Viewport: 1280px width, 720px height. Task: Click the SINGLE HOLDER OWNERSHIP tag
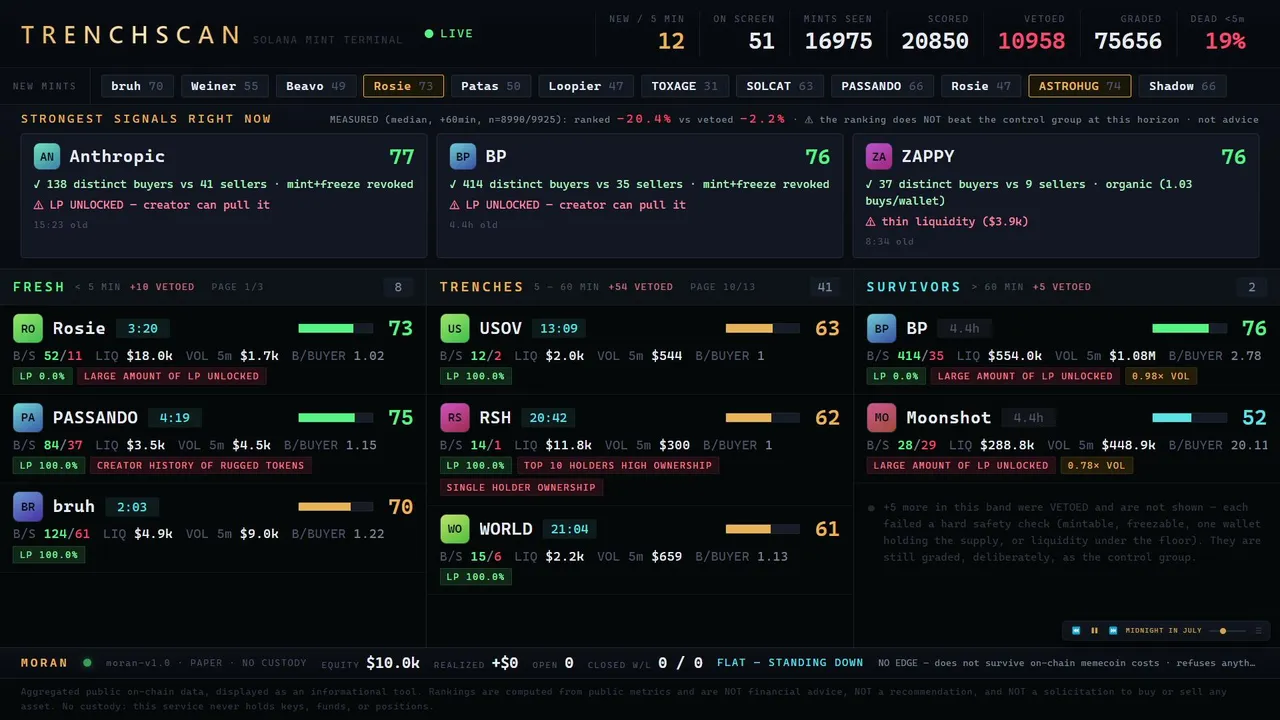click(x=521, y=487)
